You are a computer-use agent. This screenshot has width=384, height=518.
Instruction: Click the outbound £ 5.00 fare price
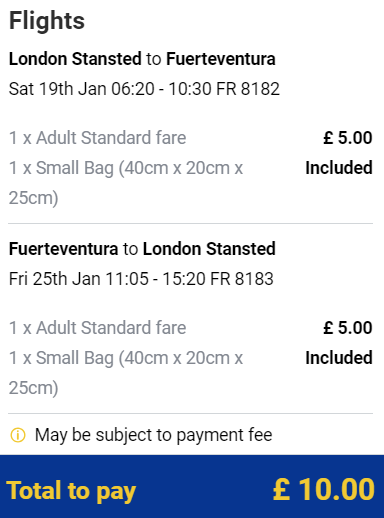click(x=348, y=138)
